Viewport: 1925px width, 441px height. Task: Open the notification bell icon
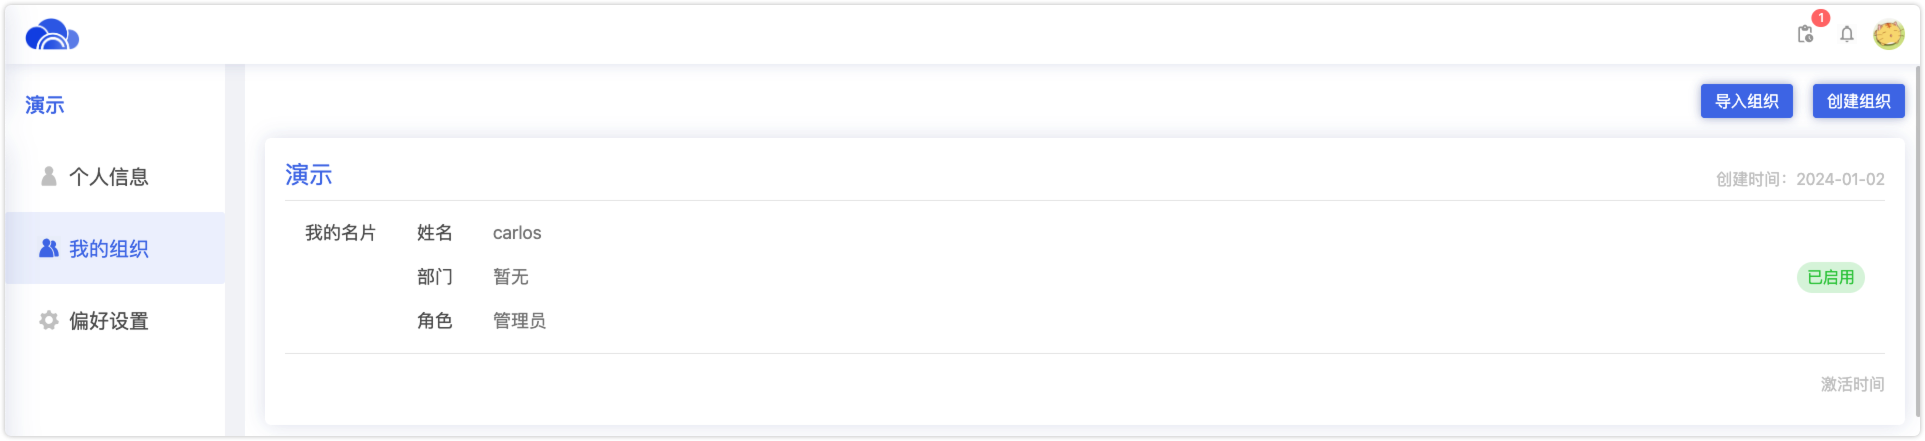tap(1847, 34)
